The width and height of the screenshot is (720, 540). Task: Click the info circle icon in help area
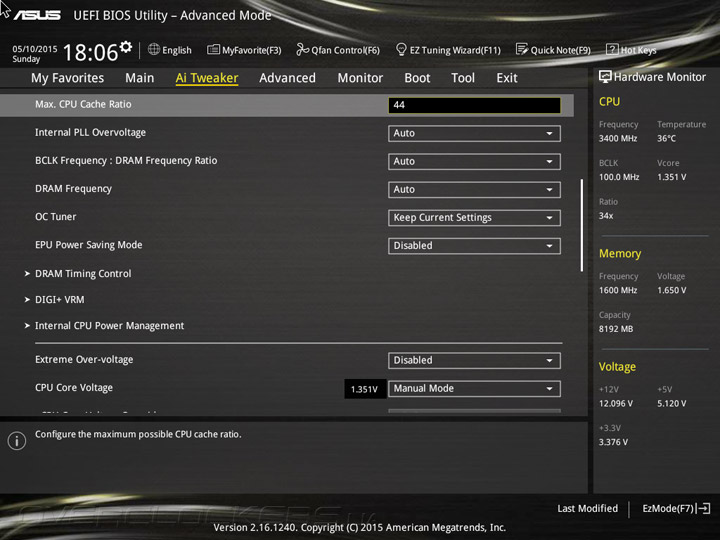click(17, 441)
